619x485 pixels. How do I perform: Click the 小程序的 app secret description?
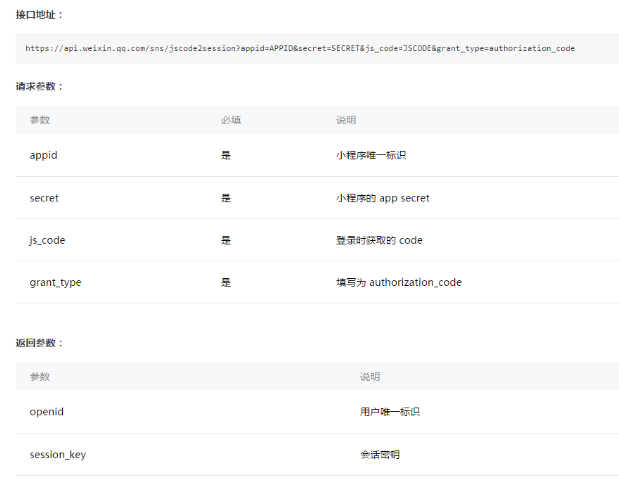pyautogui.click(x=382, y=198)
